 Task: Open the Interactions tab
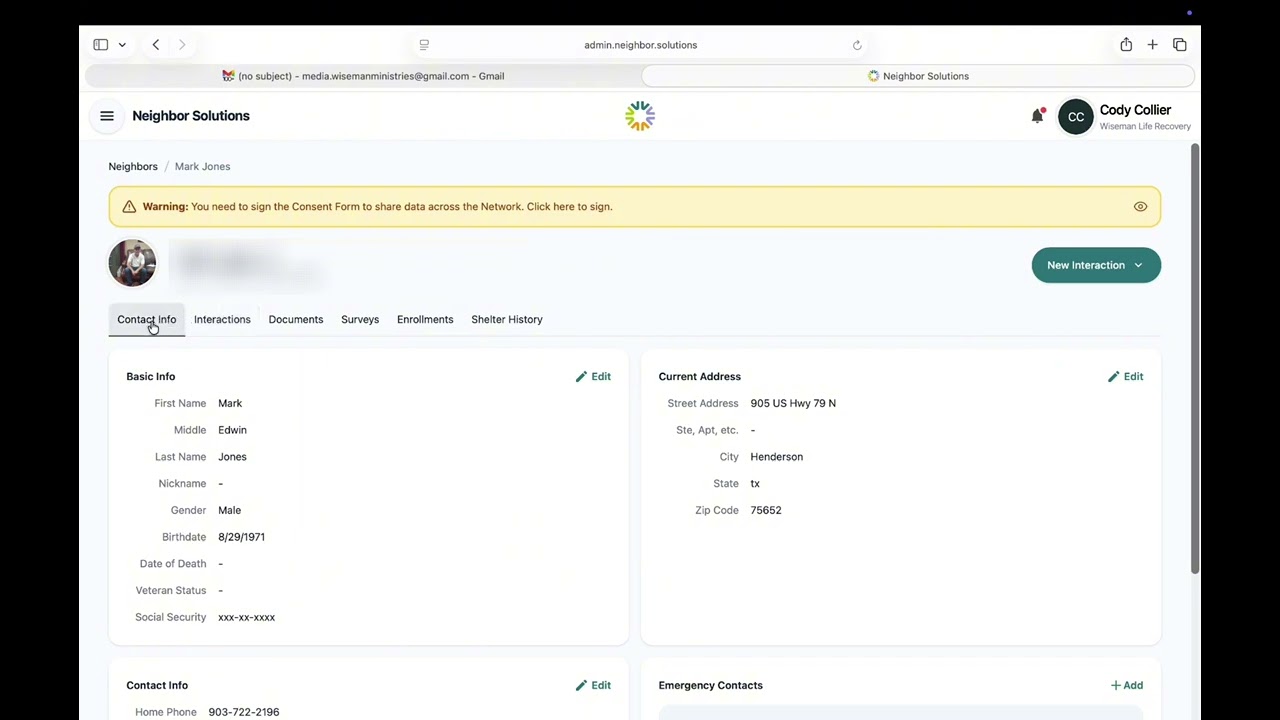[222, 320]
